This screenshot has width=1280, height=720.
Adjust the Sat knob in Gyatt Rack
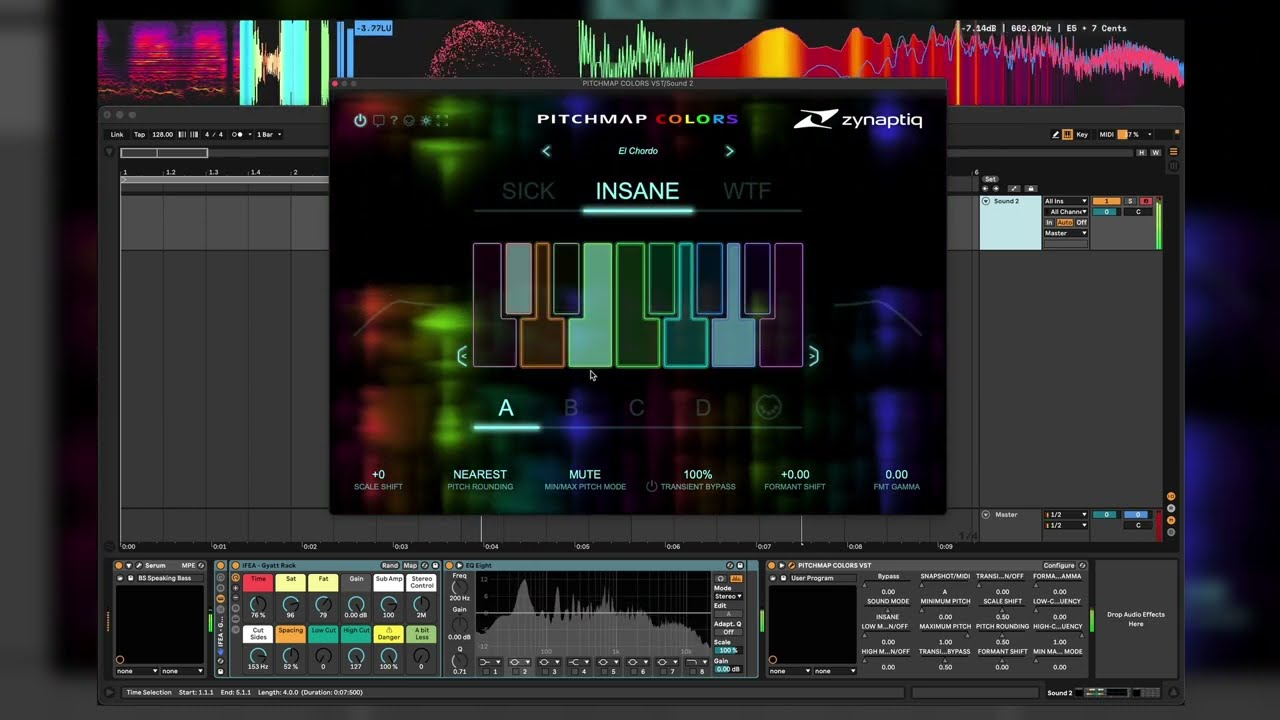[290, 605]
